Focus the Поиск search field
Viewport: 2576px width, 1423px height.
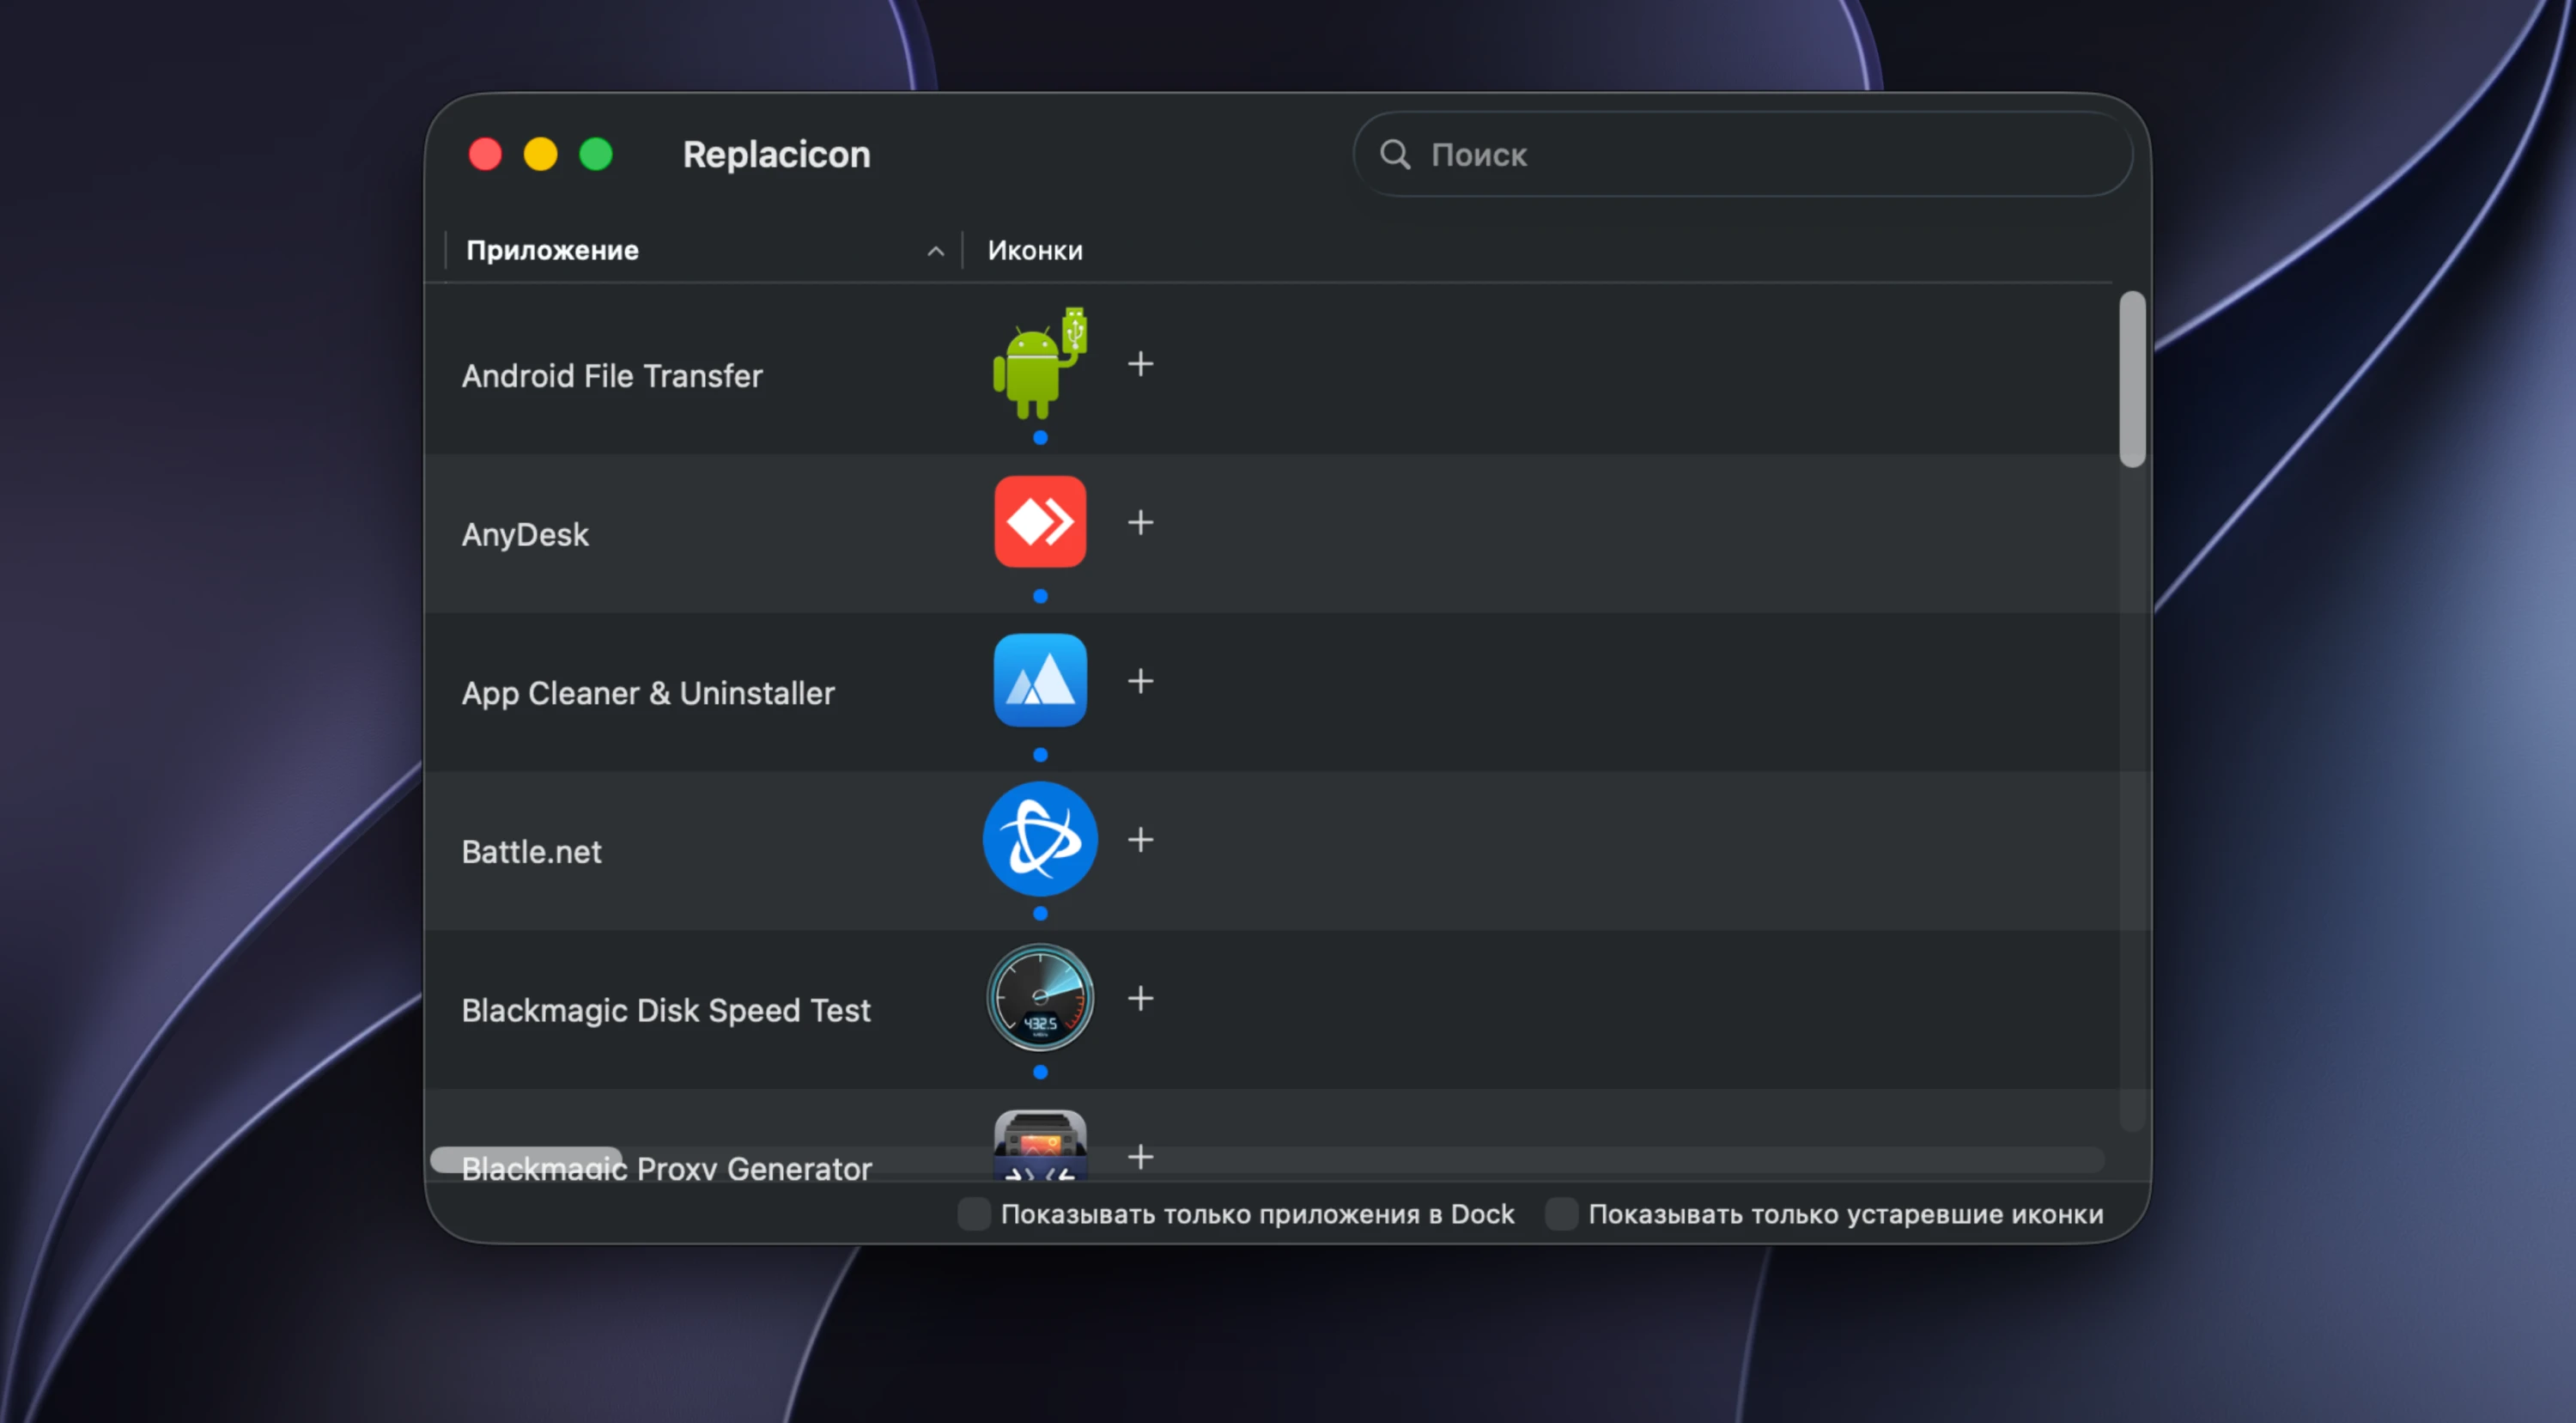[x=1742, y=154]
